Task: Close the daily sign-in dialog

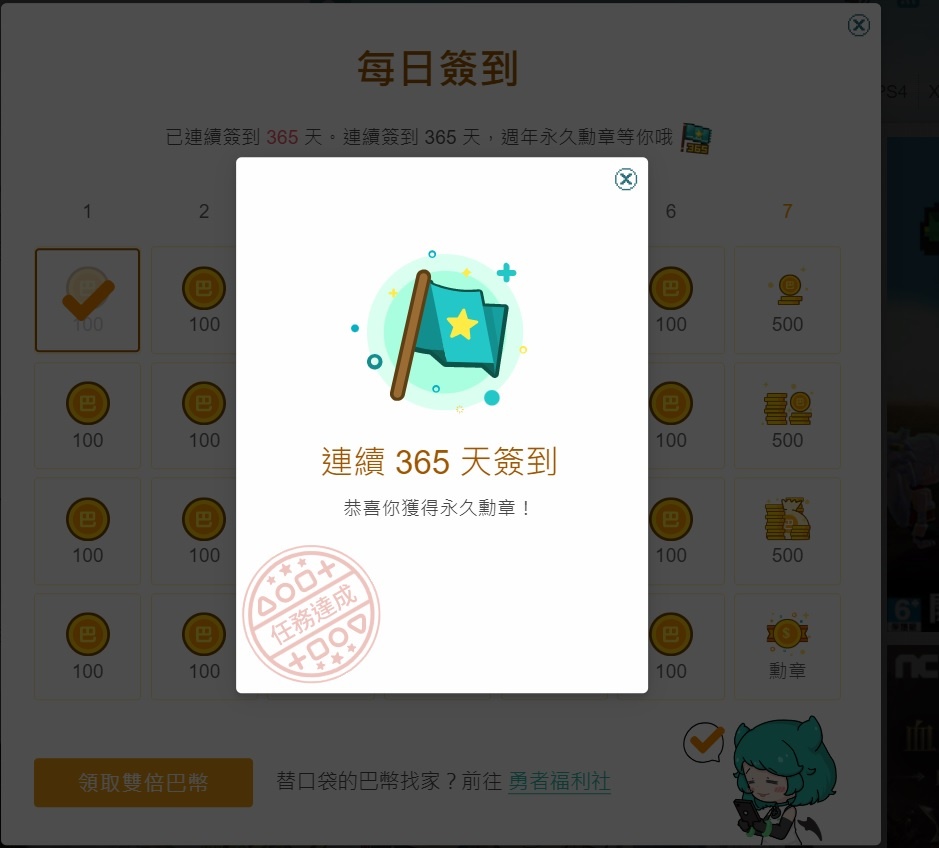Action: pos(859,25)
